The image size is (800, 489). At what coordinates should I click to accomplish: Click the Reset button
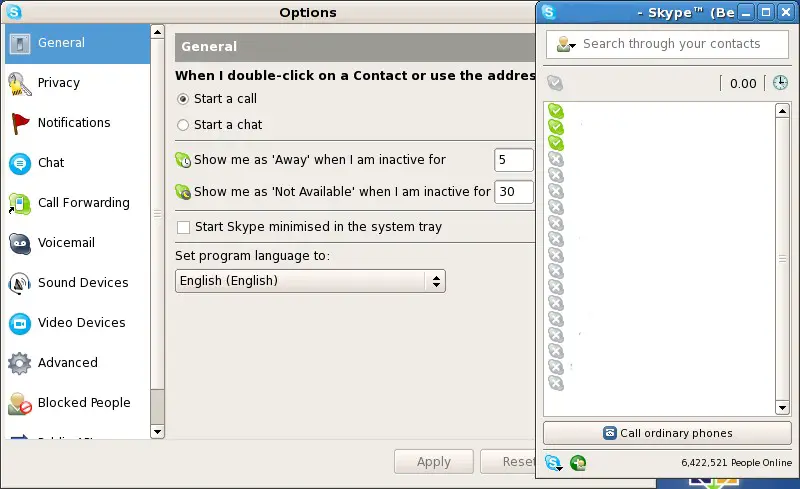coord(508,462)
